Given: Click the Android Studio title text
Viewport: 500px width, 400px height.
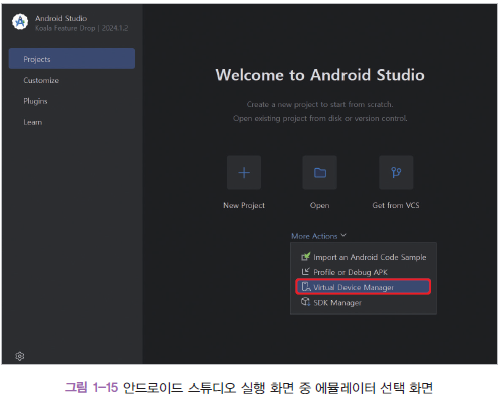Looking at the screenshot, I should click(61, 18).
